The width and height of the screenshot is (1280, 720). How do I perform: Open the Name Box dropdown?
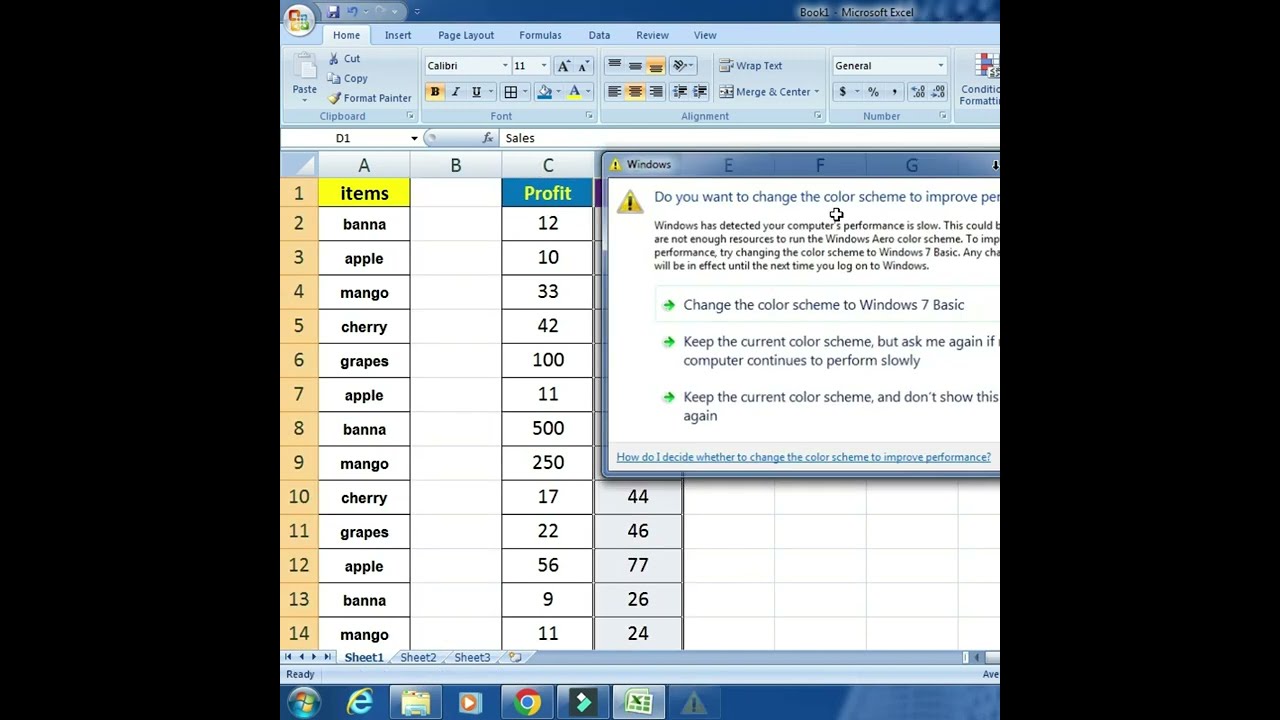tap(414, 138)
